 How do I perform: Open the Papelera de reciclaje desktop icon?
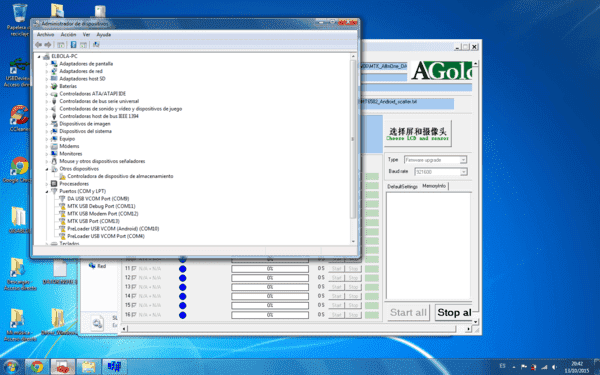coord(19,20)
